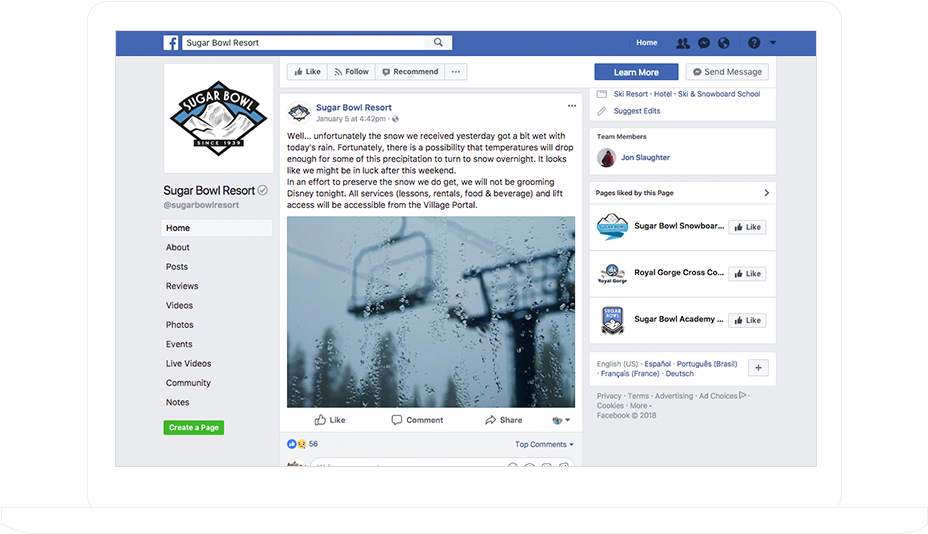Expand Pages liked by this Page chevron

pyautogui.click(x=766, y=193)
